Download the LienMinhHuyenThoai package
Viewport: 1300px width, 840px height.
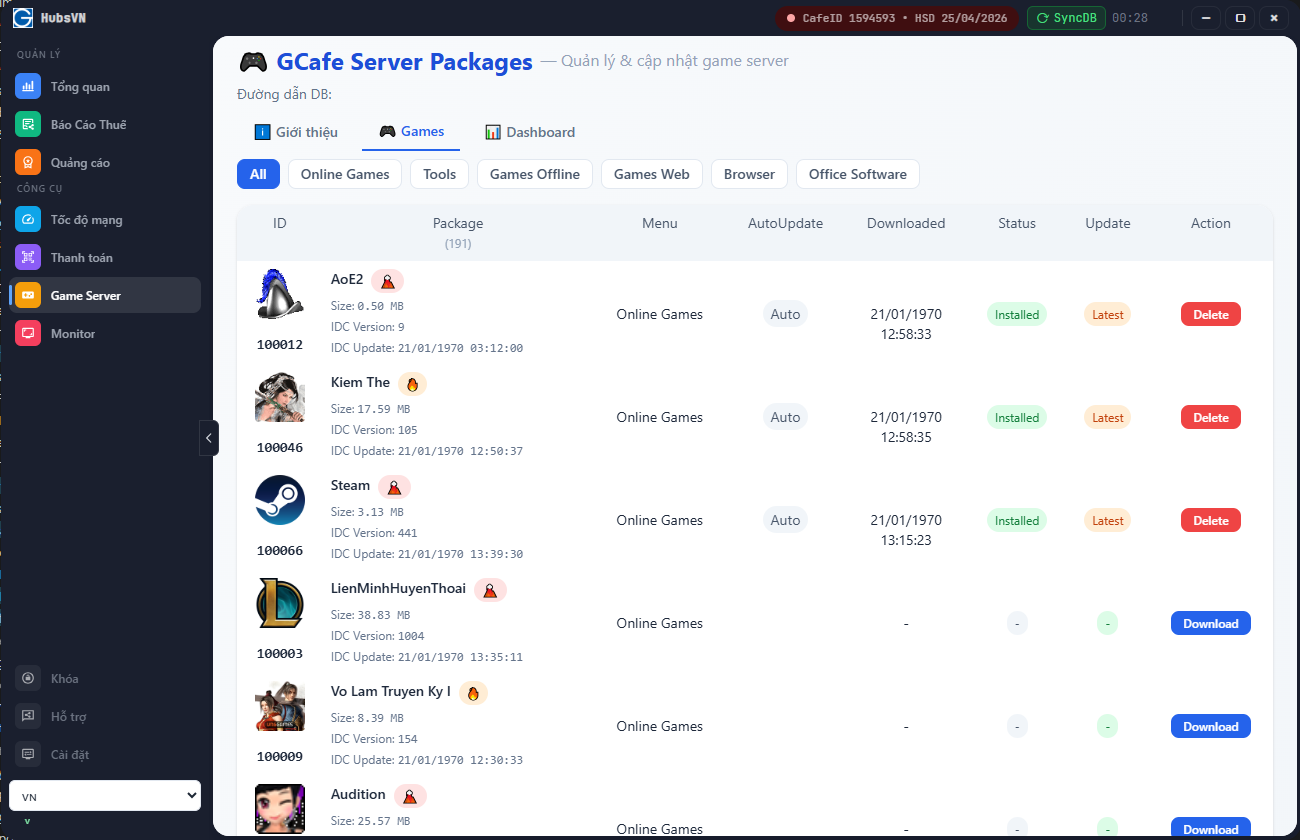click(1210, 623)
